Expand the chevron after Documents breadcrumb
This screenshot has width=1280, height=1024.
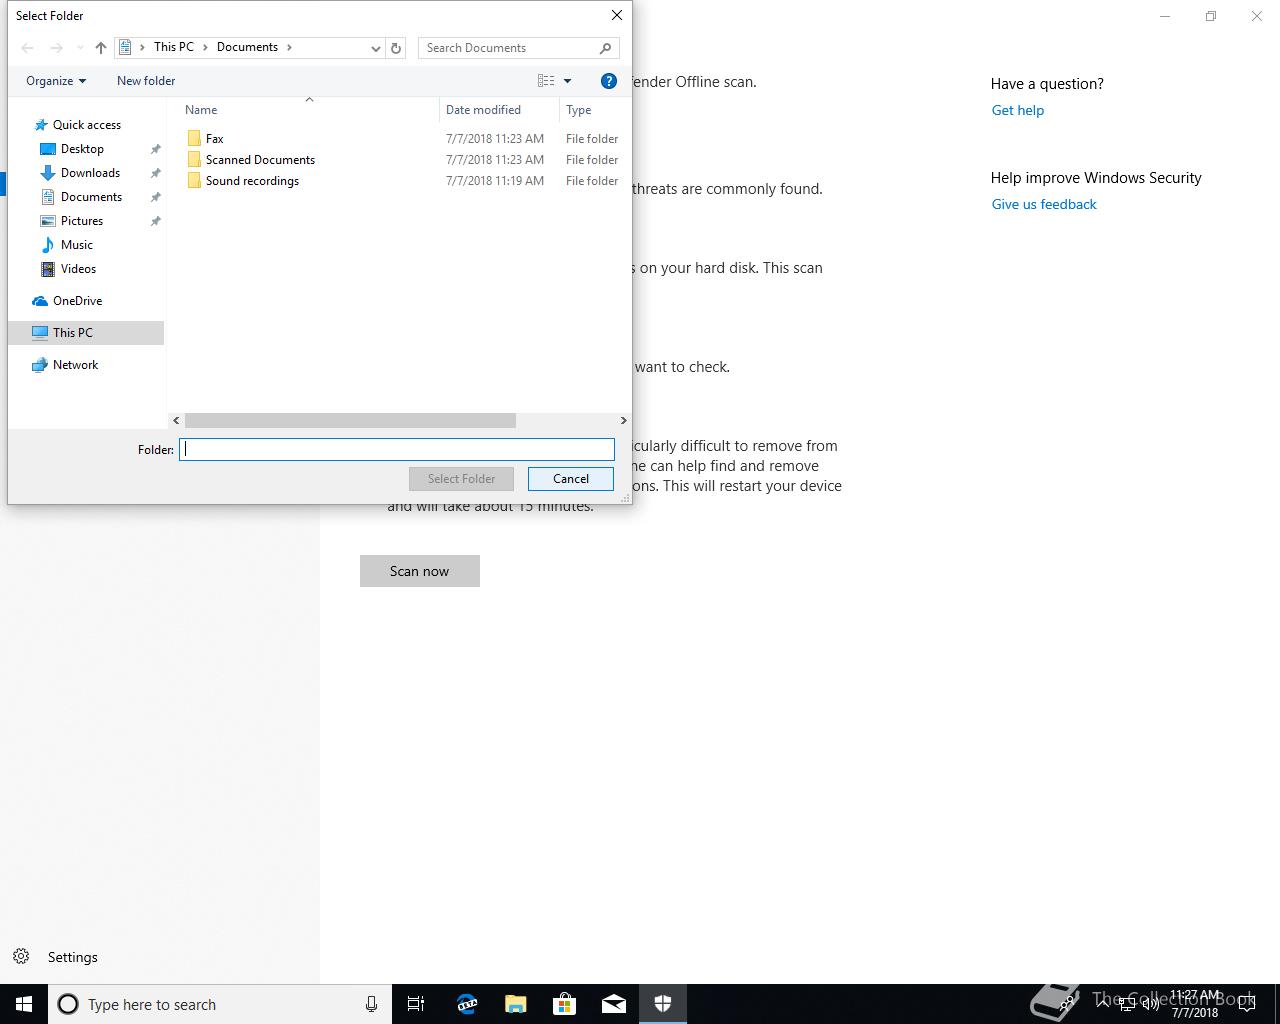(290, 47)
